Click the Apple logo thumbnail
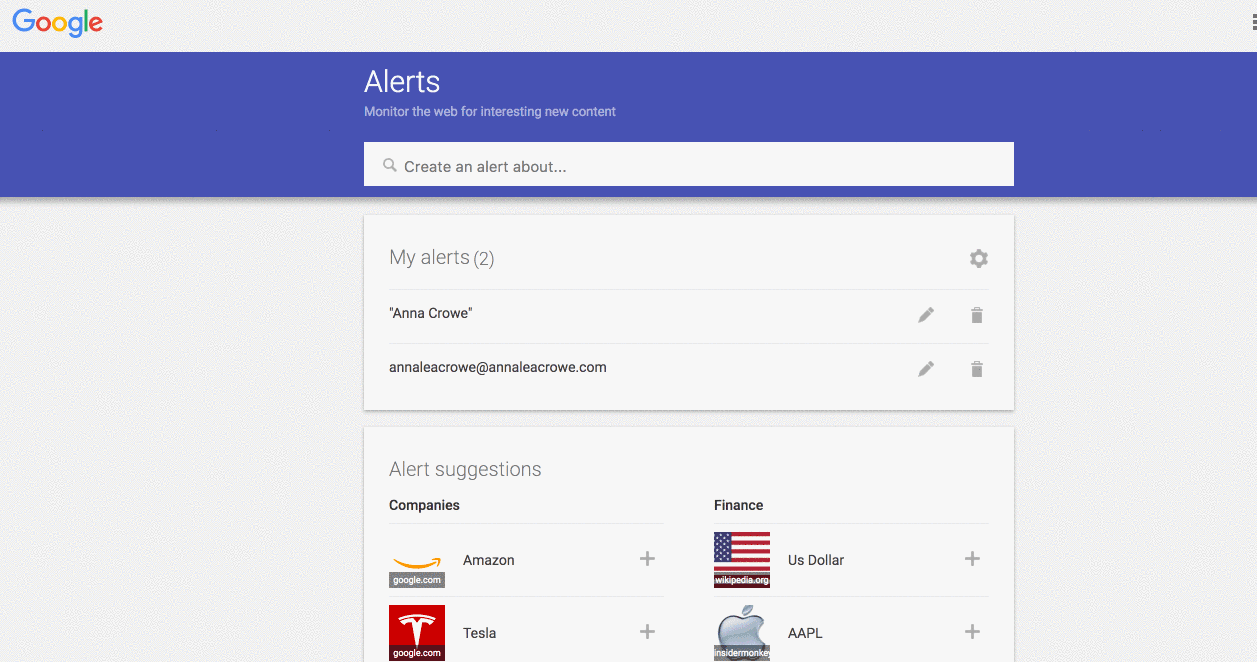The width and height of the screenshot is (1257, 662). click(741, 632)
